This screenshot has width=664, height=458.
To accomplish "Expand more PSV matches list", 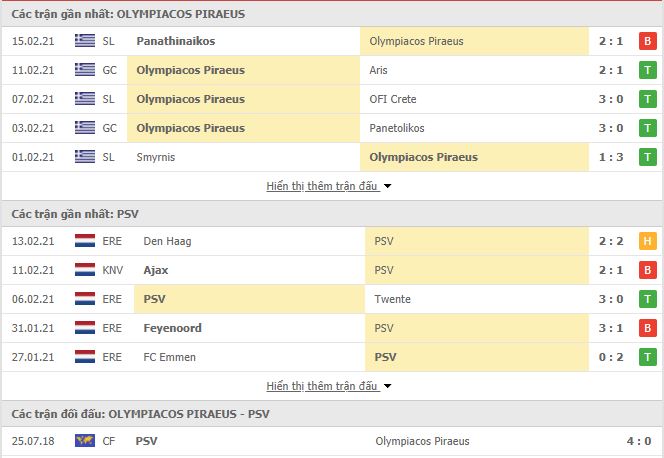I will [322, 386].
